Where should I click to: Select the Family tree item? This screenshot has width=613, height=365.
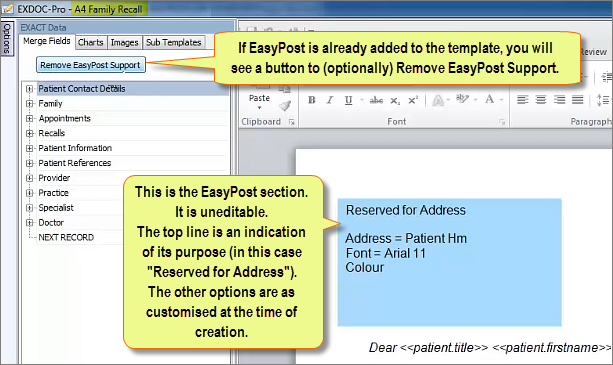point(50,104)
